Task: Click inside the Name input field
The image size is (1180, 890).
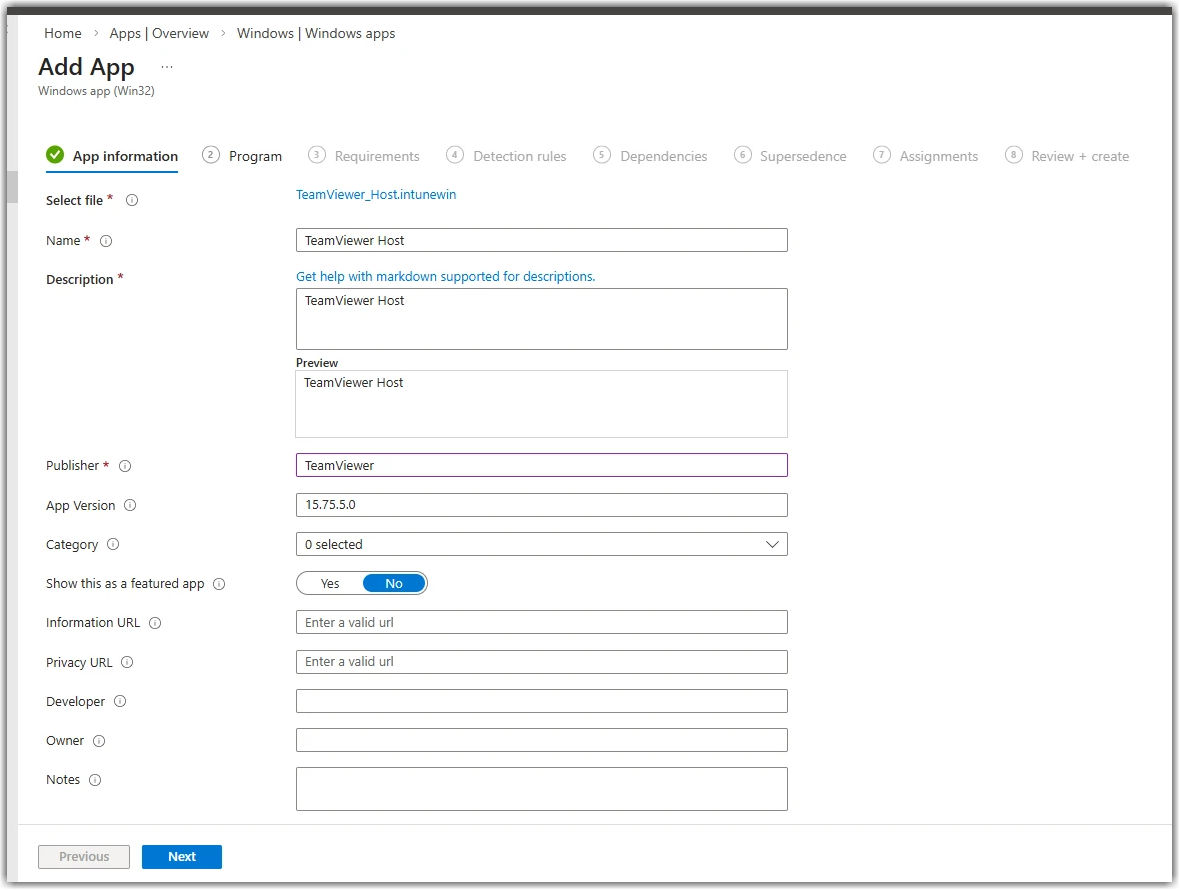Action: [x=541, y=240]
